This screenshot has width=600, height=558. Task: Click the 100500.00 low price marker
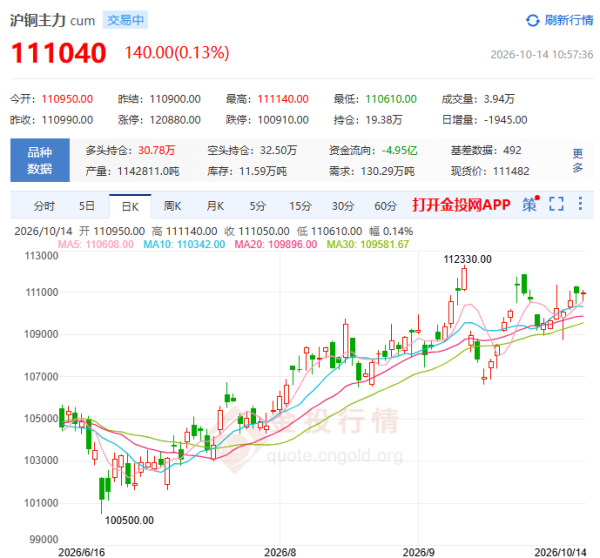[129, 520]
